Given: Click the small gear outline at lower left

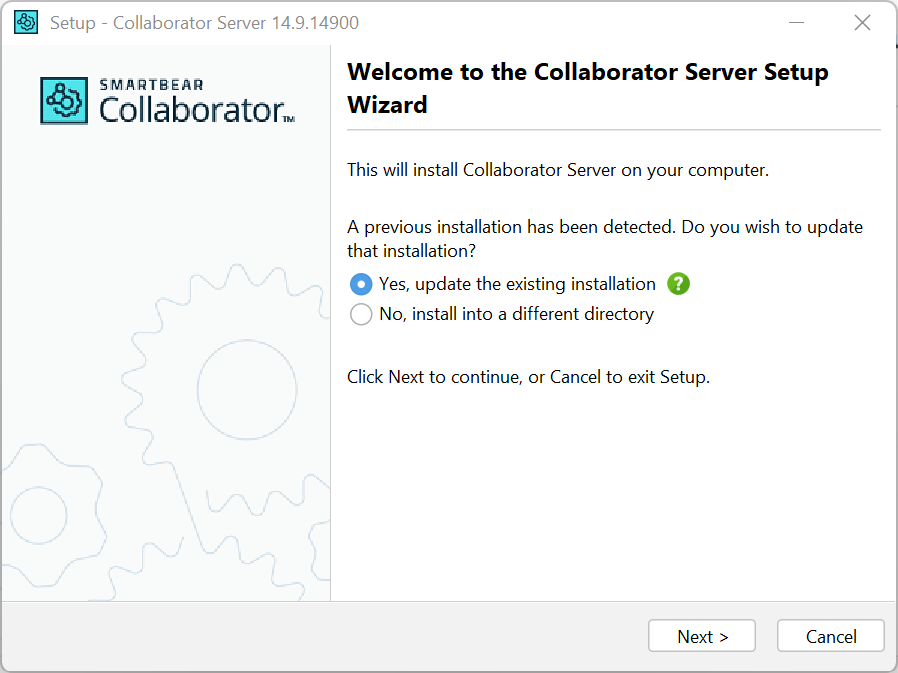Looking at the screenshot, I should [x=38, y=515].
